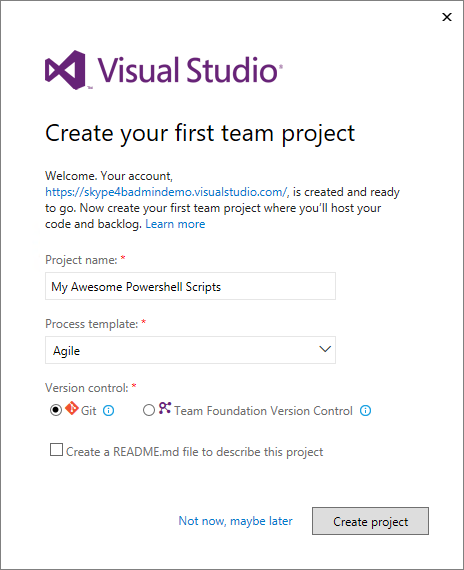Image resolution: width=464 pixels, height=570 pixels.
Task: Focus the Project name text field
Action: tap(190, 286)
